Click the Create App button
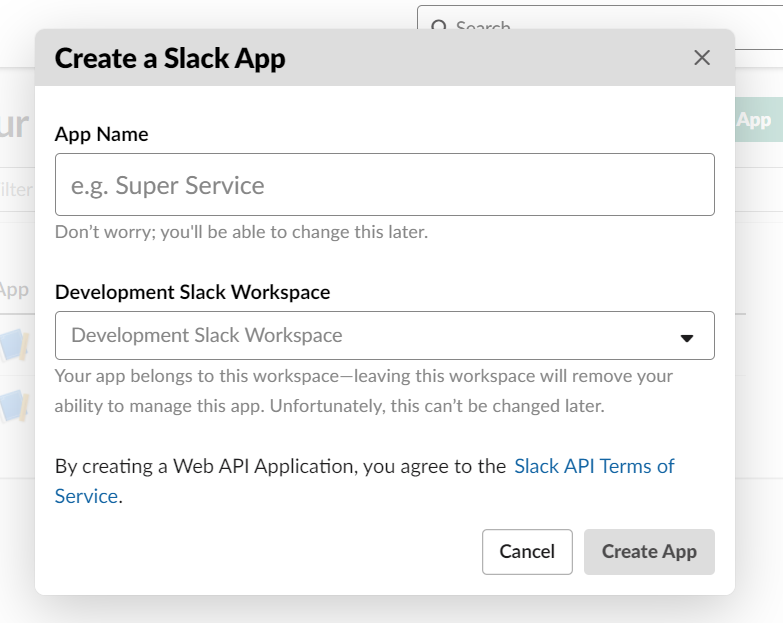 click(x=649, y=552)
